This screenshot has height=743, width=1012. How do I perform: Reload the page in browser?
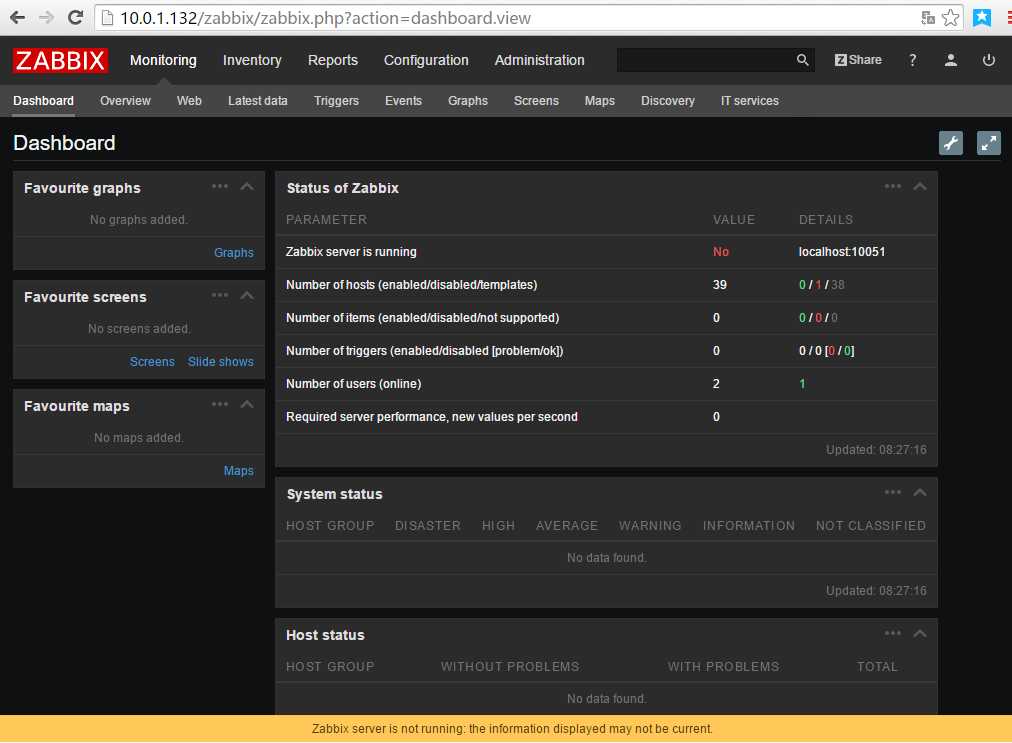[x=76, y=17]
